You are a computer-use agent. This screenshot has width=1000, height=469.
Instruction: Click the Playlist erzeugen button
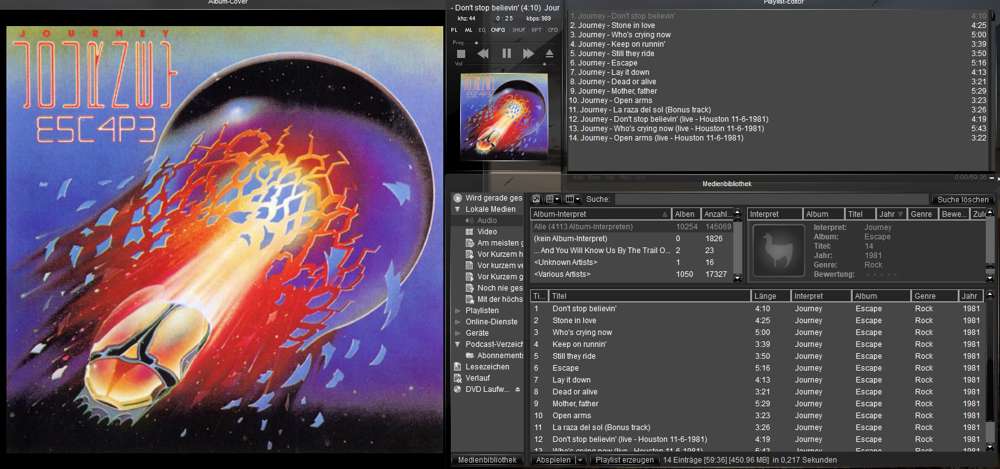(x=622, y=460)
